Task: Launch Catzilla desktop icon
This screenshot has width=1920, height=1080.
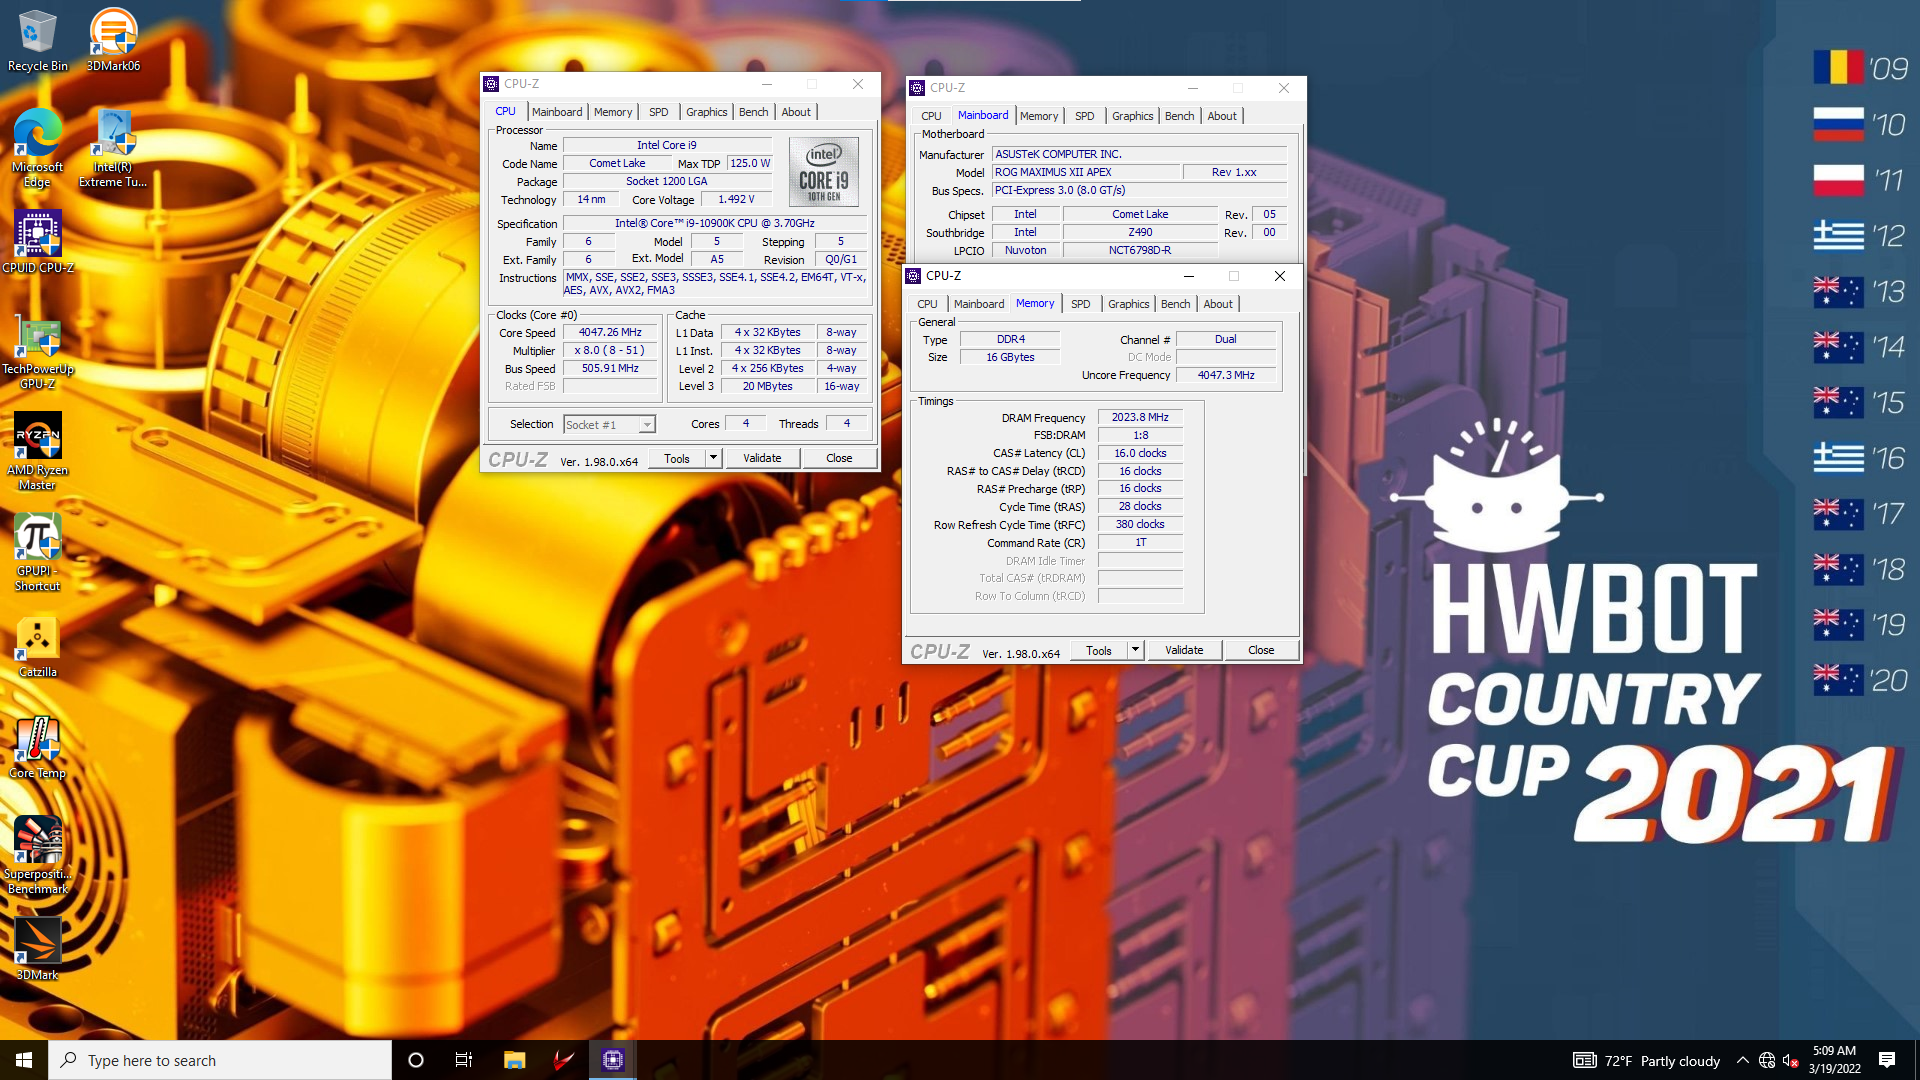Action: pos(37,647)
